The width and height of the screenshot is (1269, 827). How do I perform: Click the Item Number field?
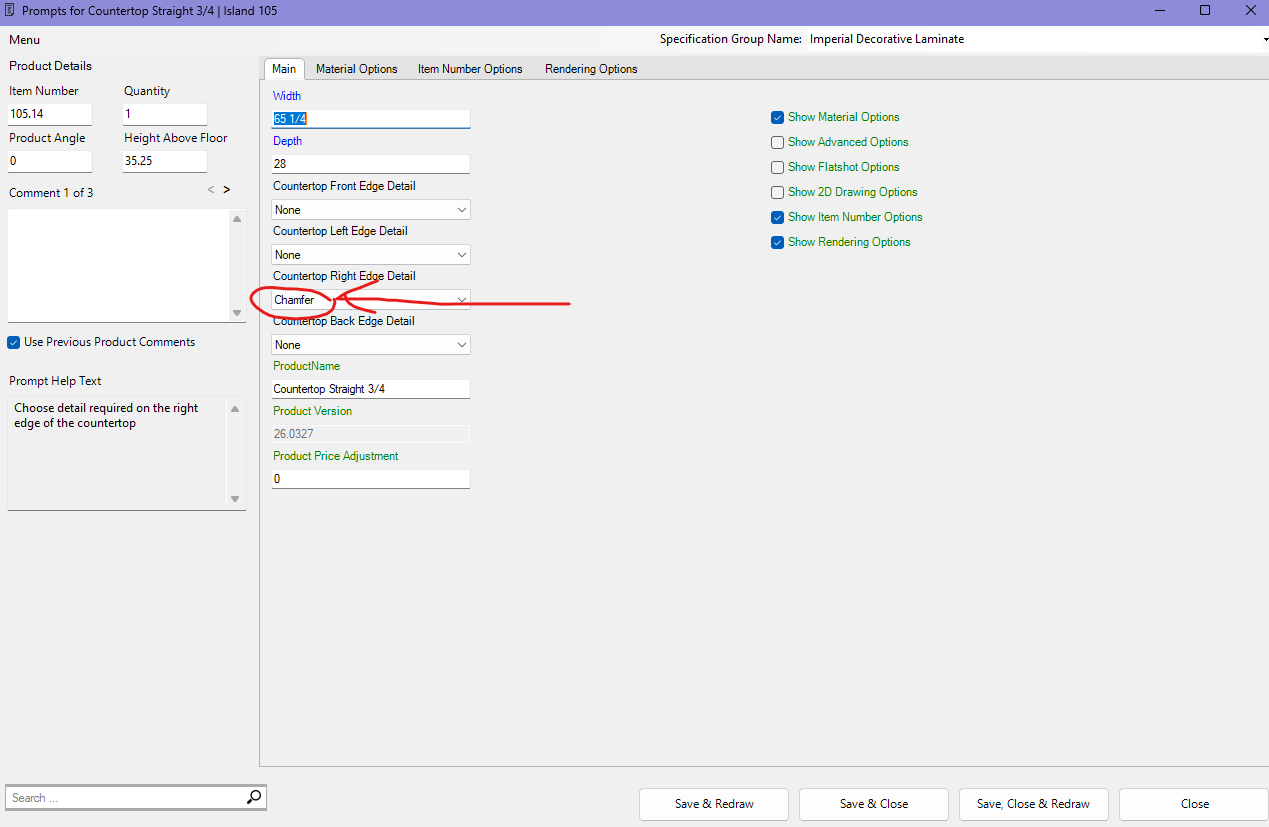click(50, 114)
